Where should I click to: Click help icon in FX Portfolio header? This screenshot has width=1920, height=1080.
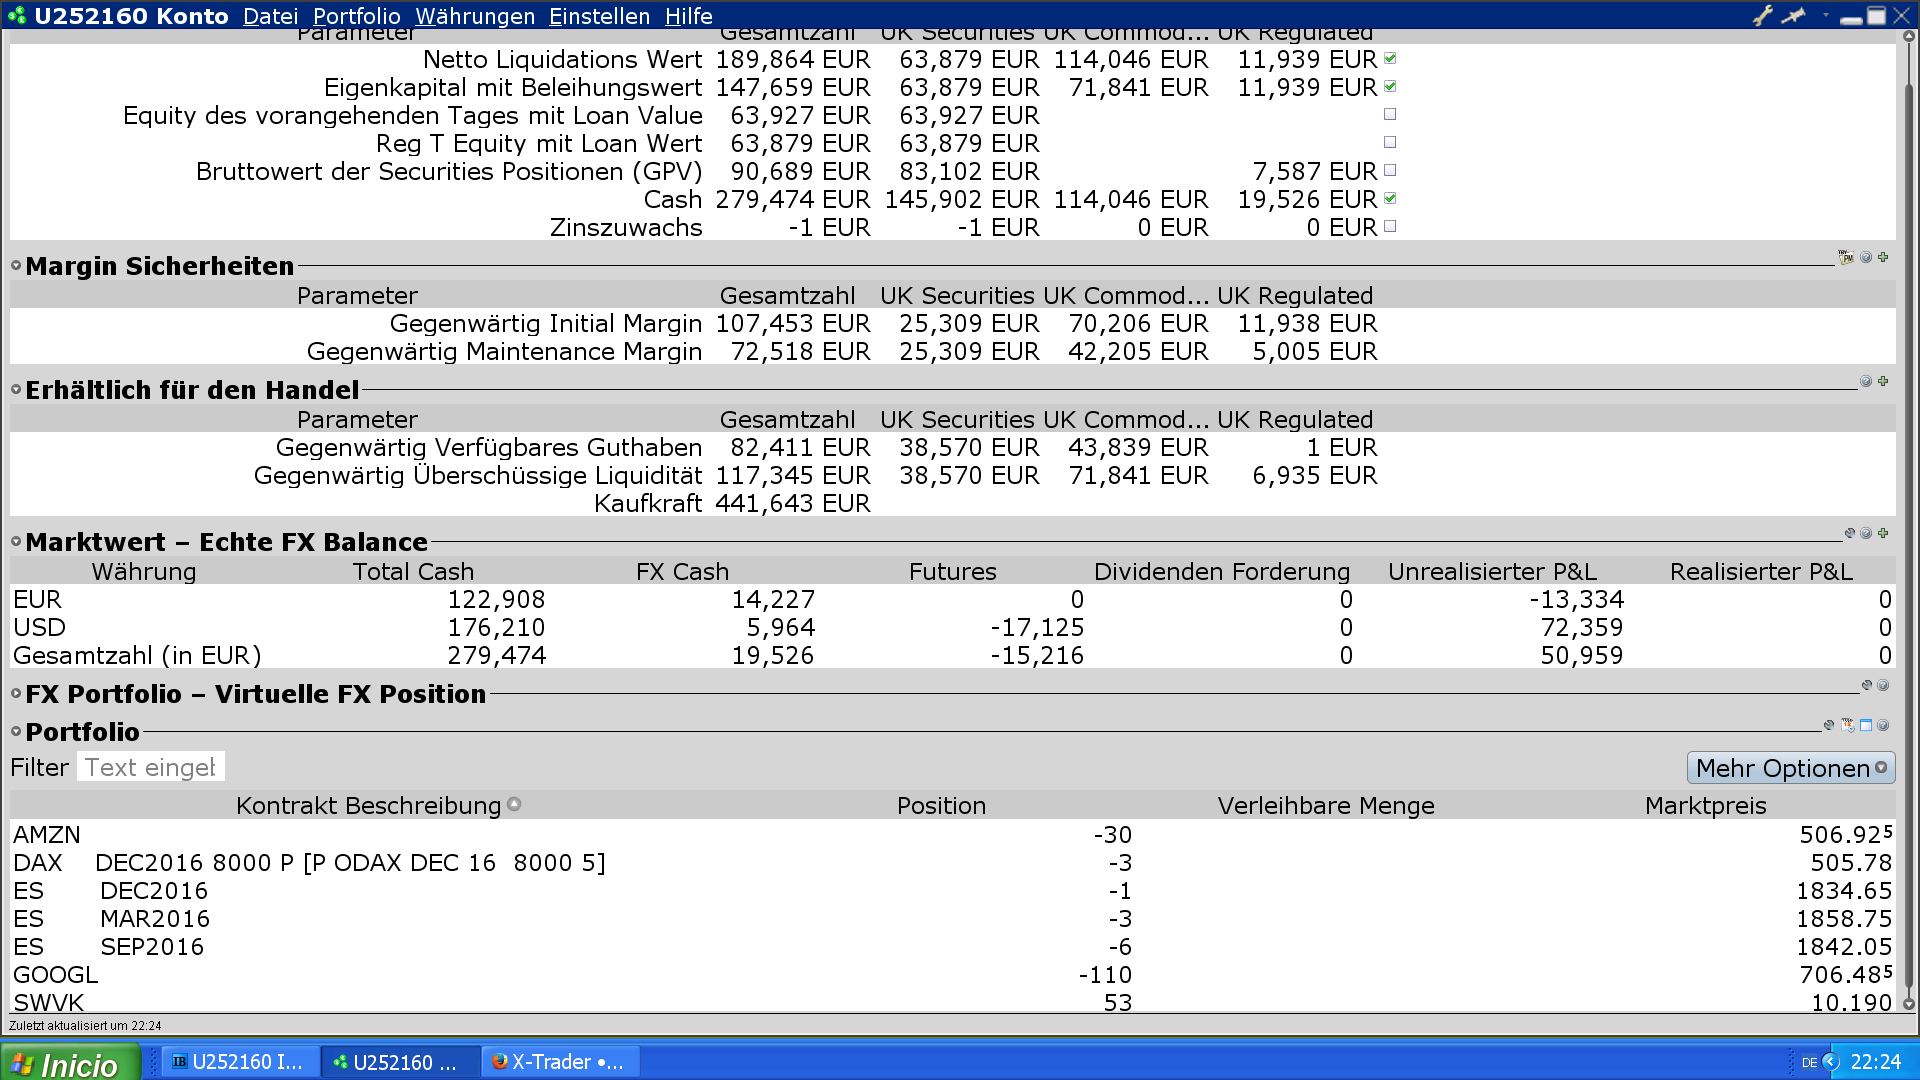[1883, 685]
